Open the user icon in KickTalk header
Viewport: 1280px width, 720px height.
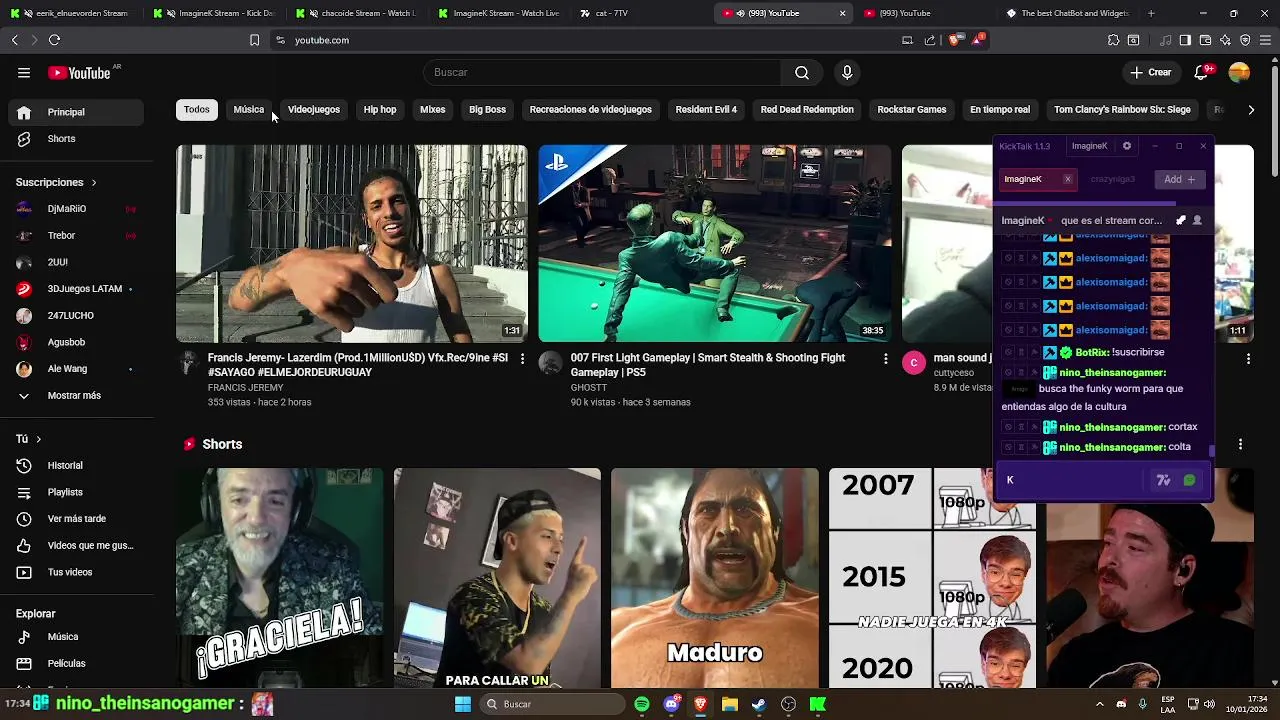click(x=1197, y=220)
